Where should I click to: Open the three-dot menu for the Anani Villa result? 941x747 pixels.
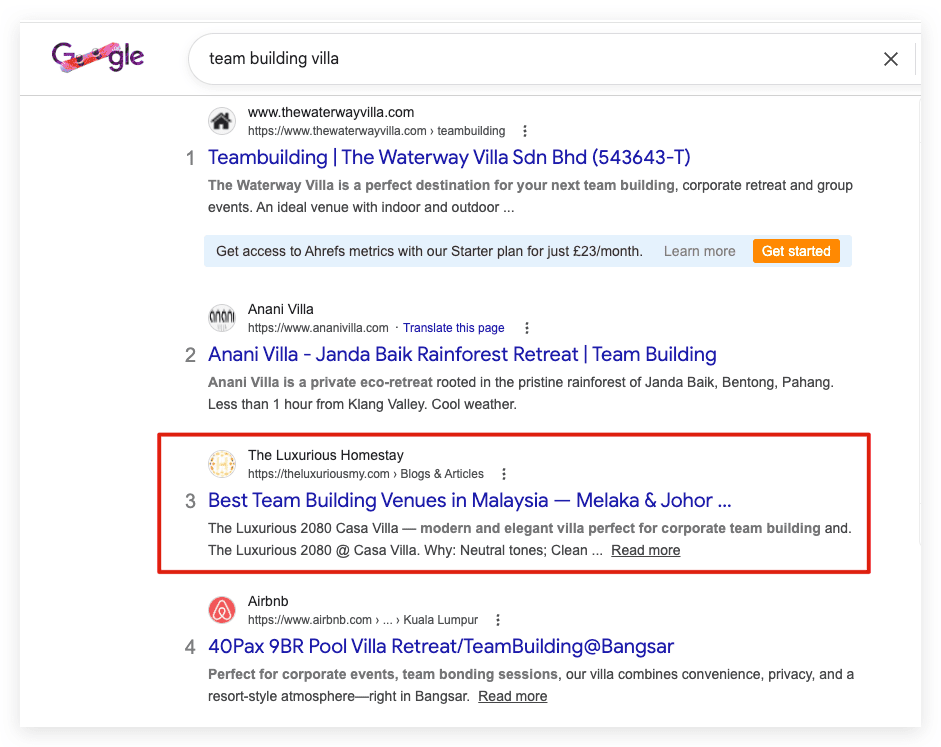point(526,328)
